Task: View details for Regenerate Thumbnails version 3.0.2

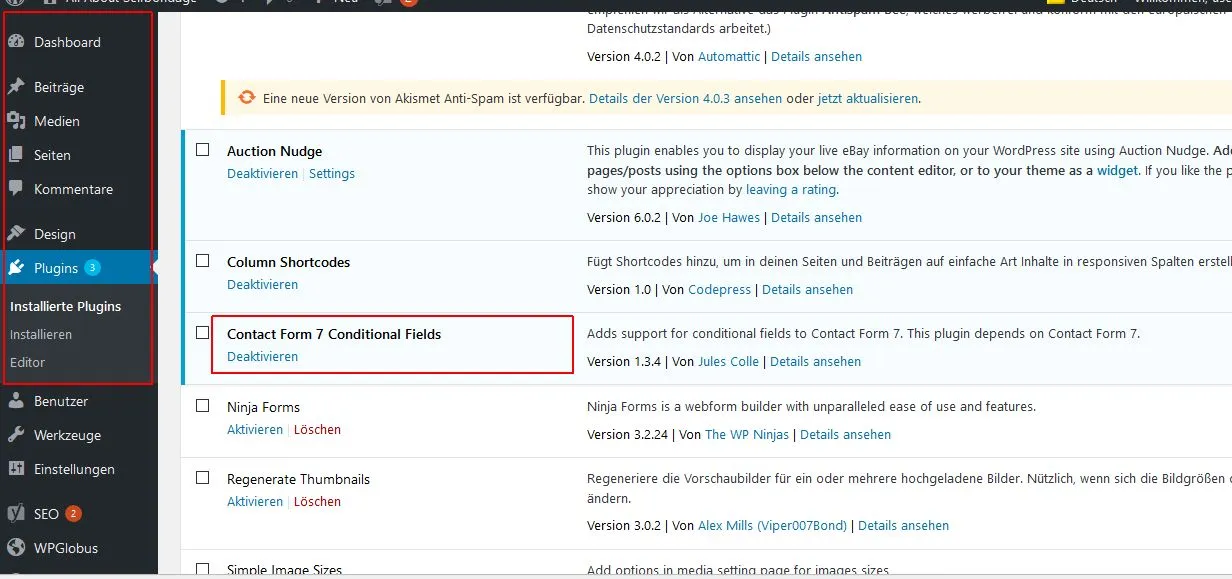Action: (904, 525)
